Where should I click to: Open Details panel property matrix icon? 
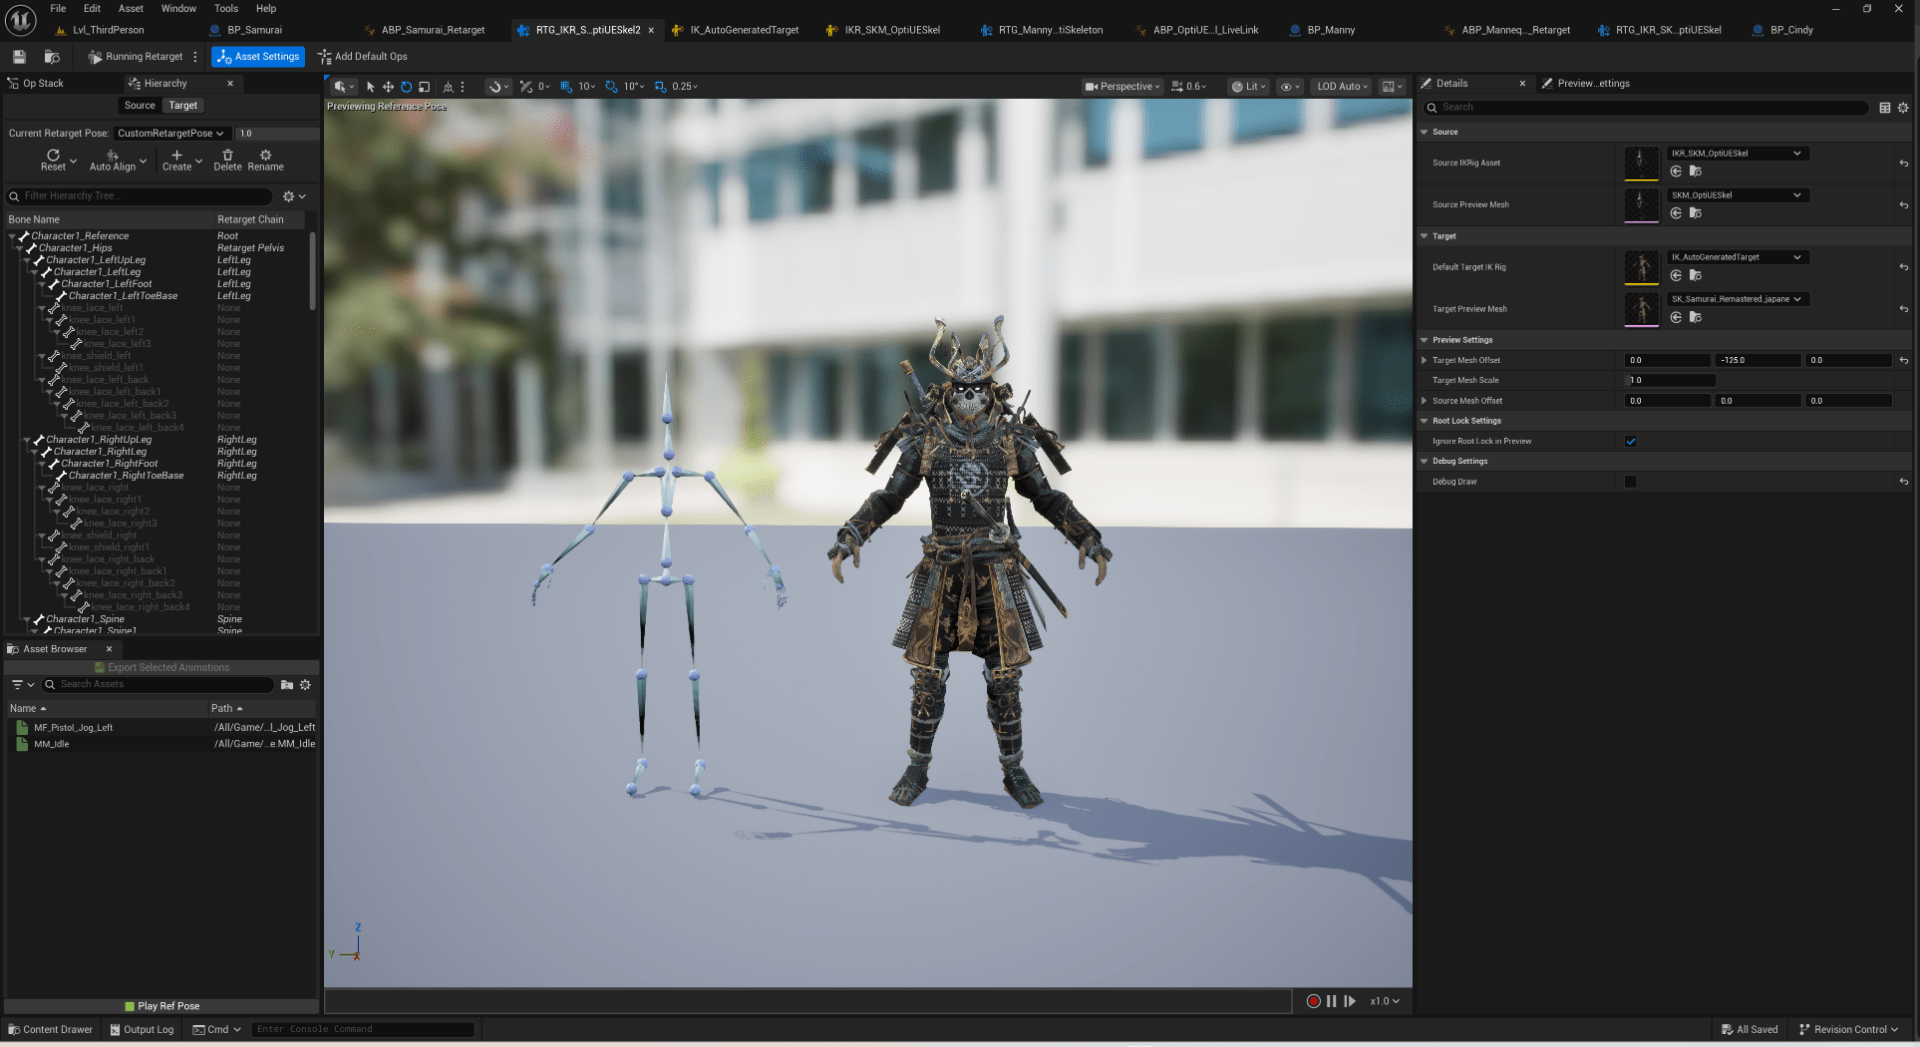pyautogui.click(x=1885, y=108)
